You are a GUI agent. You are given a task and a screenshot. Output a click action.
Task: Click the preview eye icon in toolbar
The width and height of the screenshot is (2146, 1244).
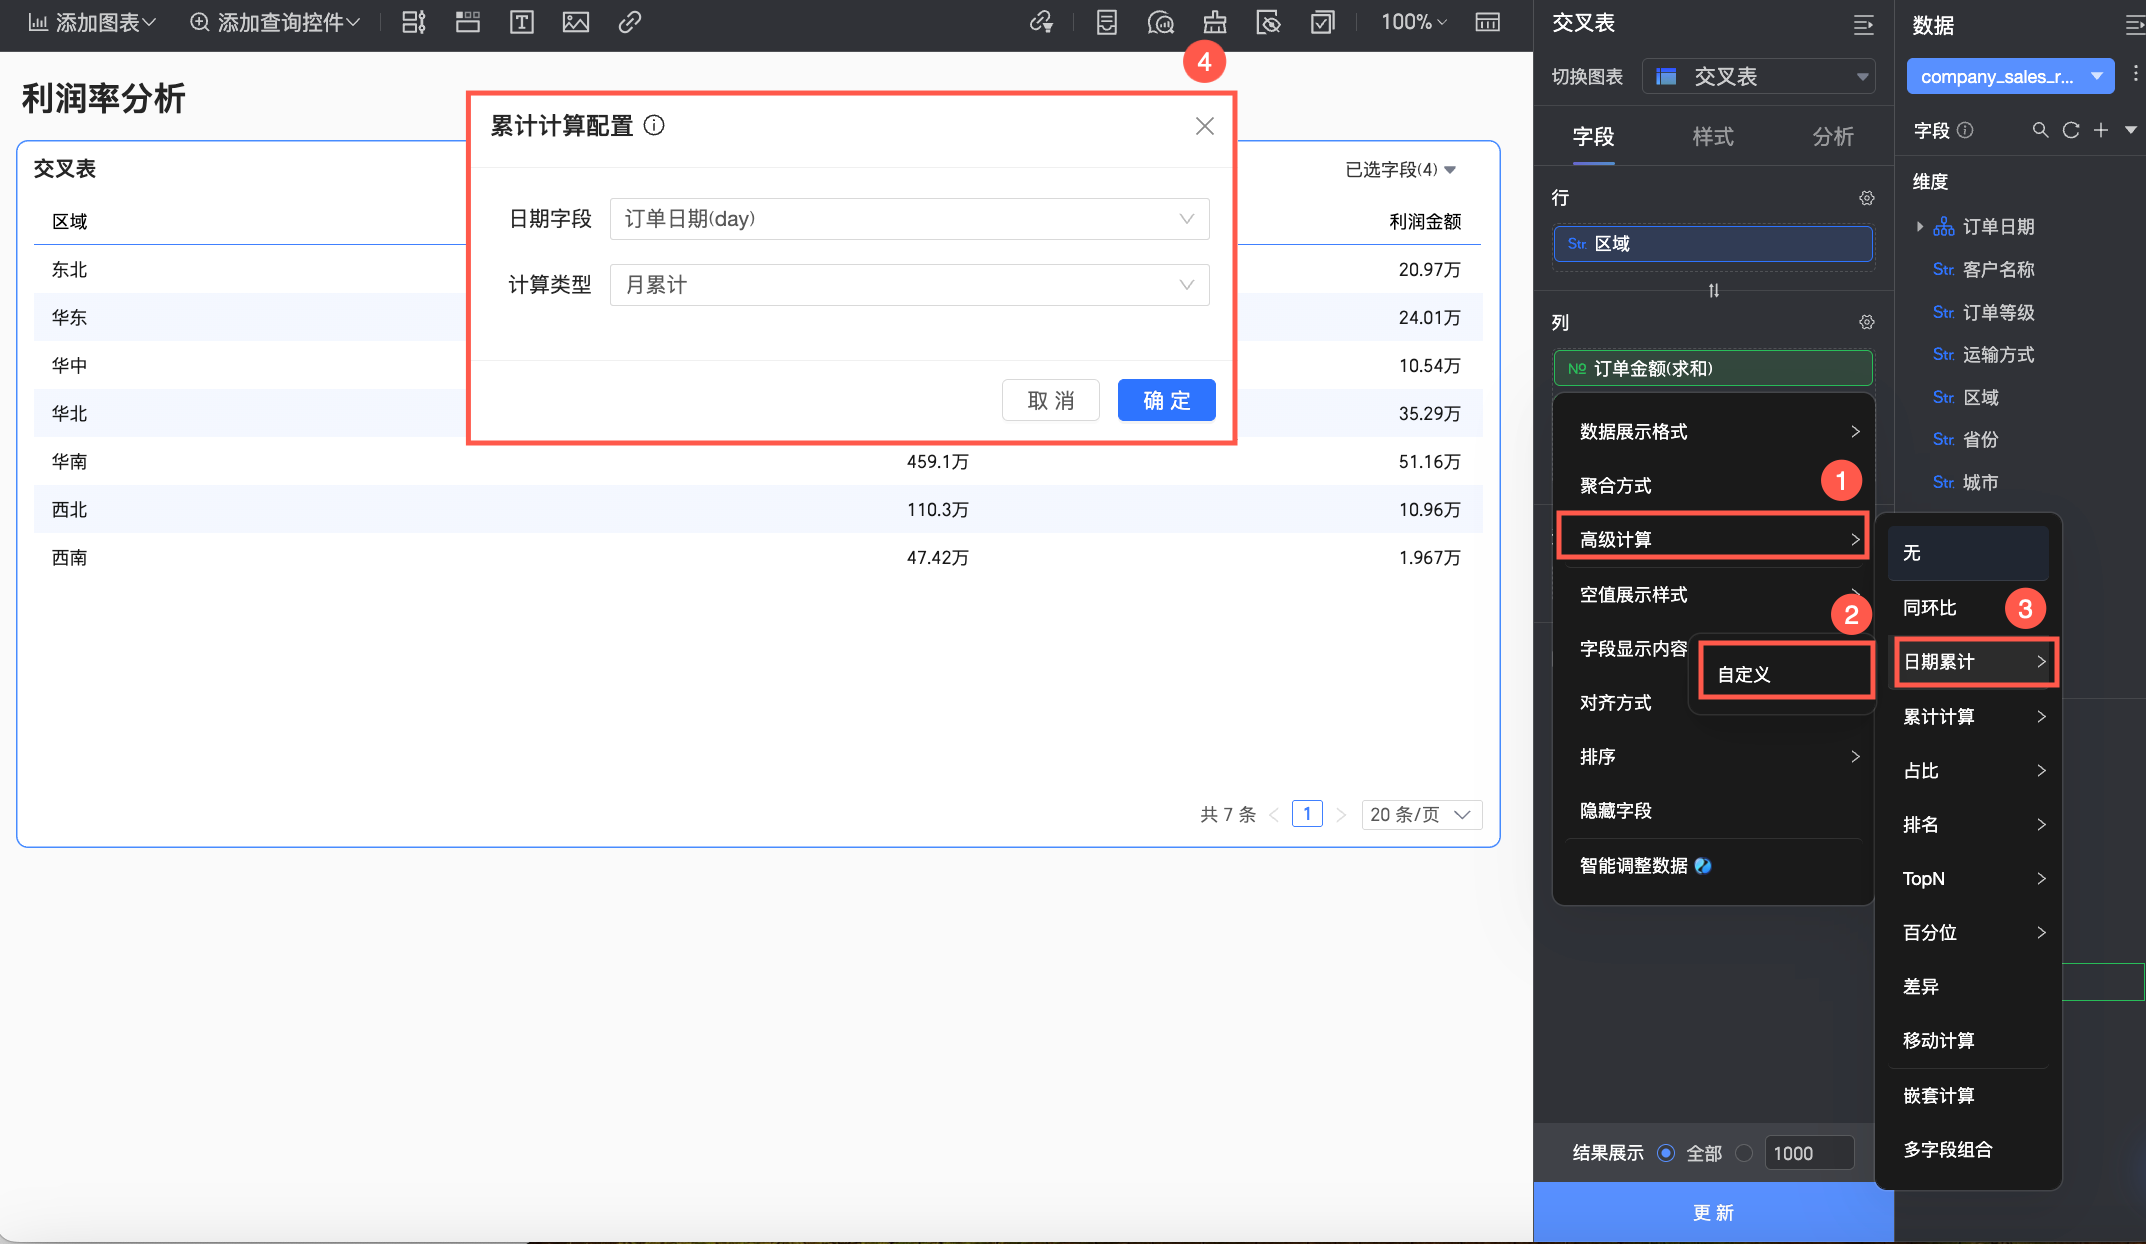[x=1269, y=22]
